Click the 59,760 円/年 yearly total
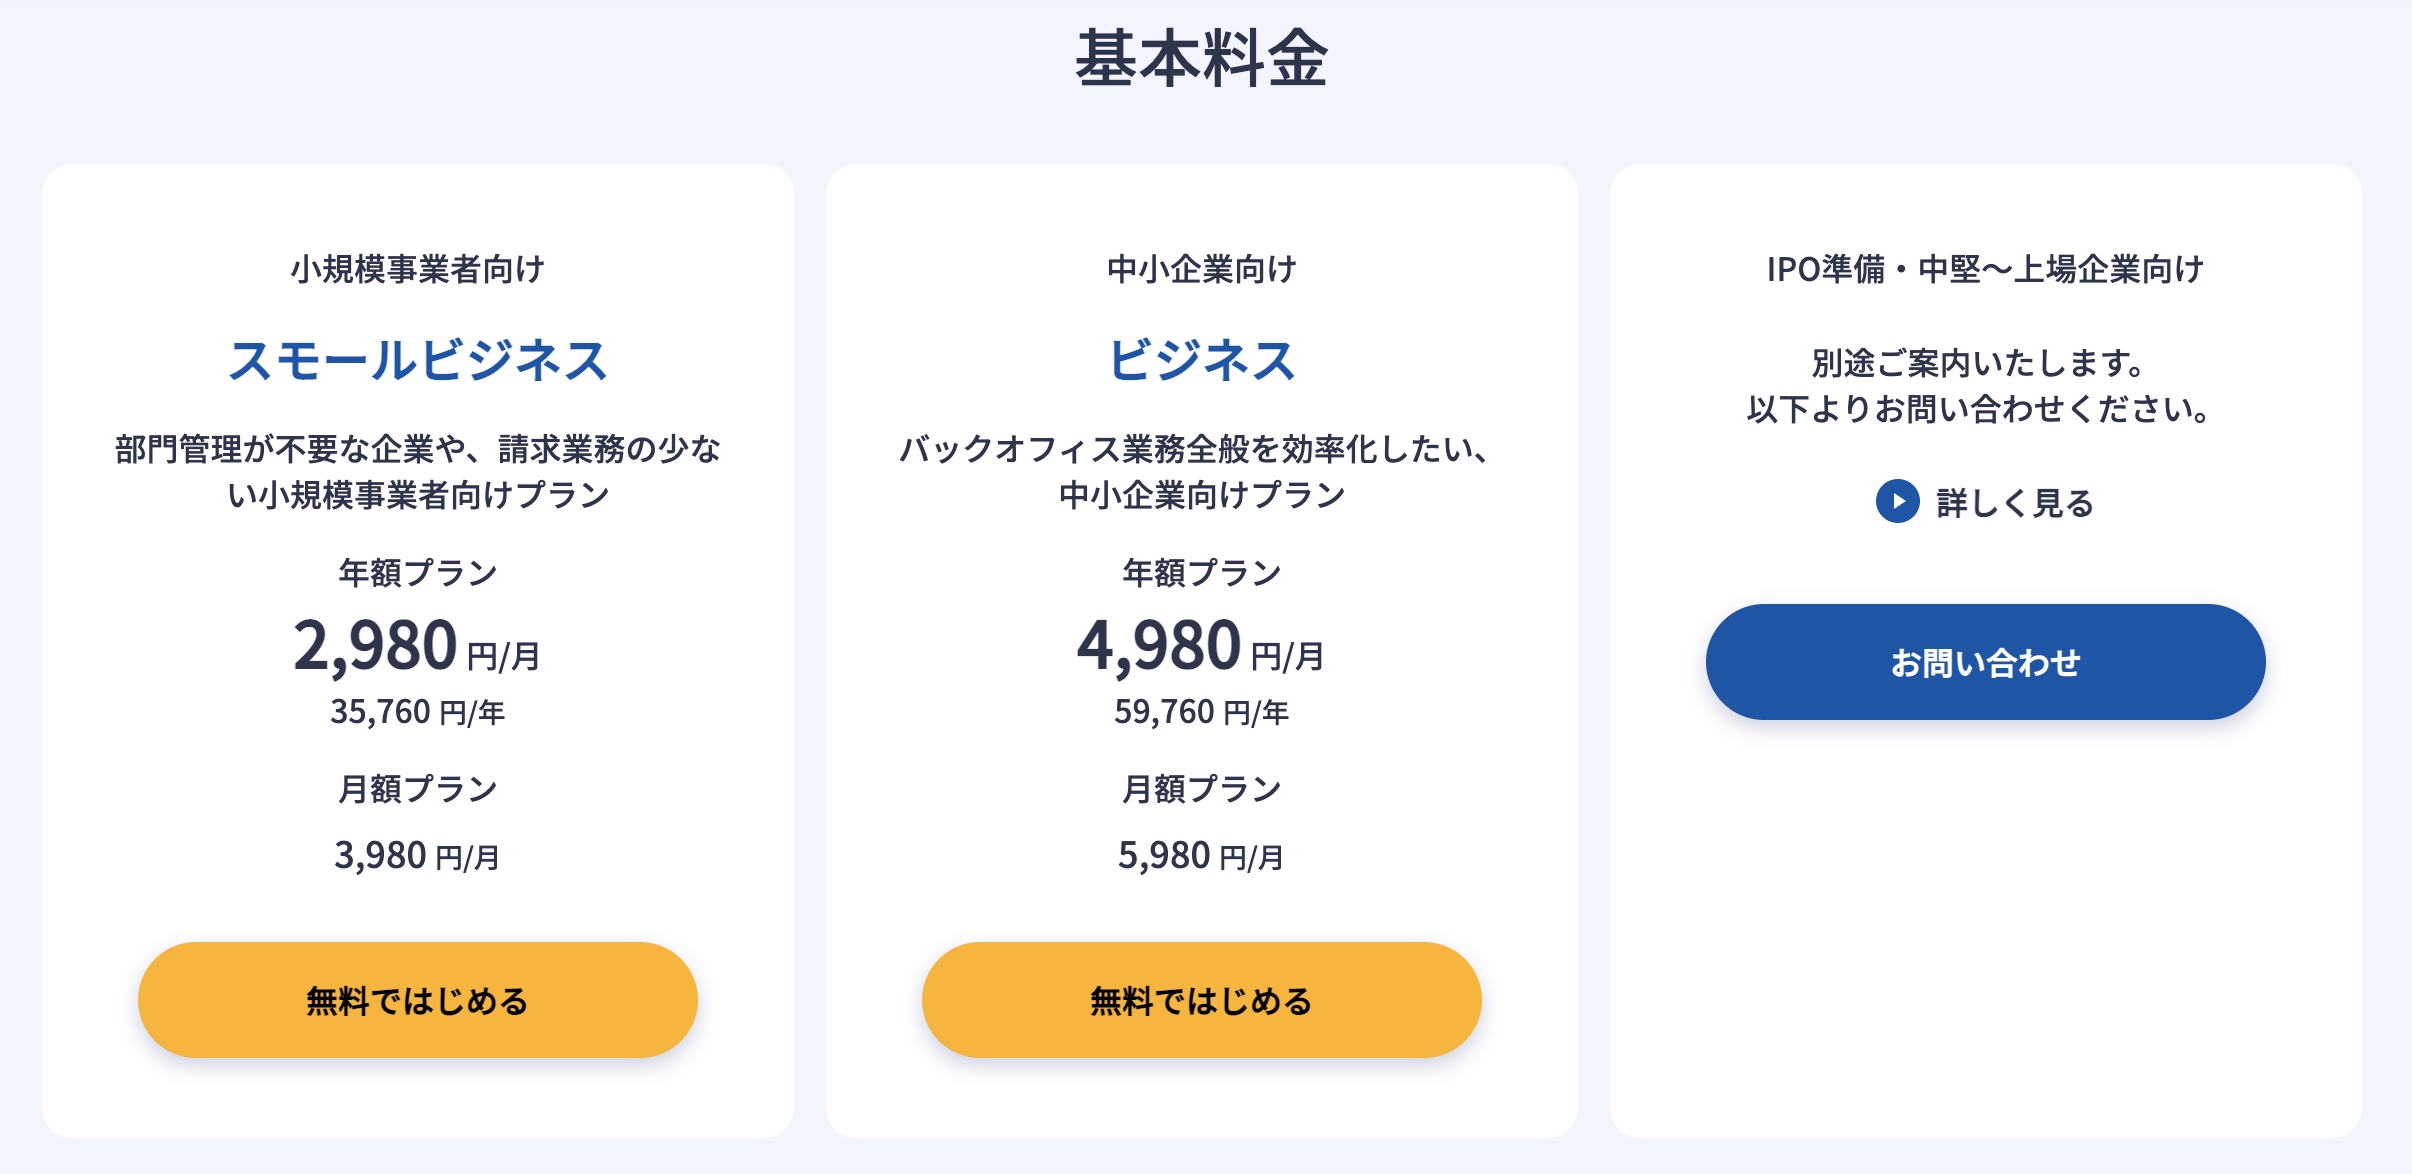The width and height of the screenshot is (2412, 1174). pyautogui.click(x=1201, y=712)
